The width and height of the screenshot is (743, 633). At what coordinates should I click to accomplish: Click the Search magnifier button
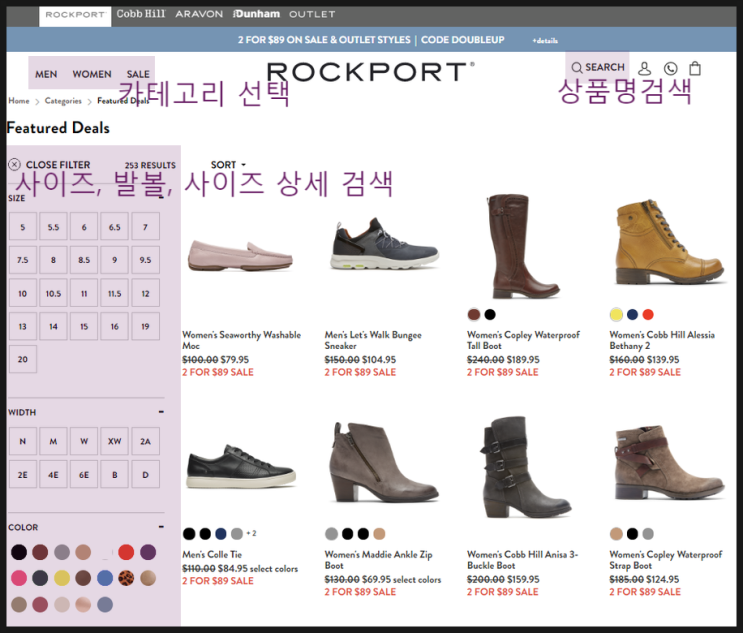click(x=598, y=67)
